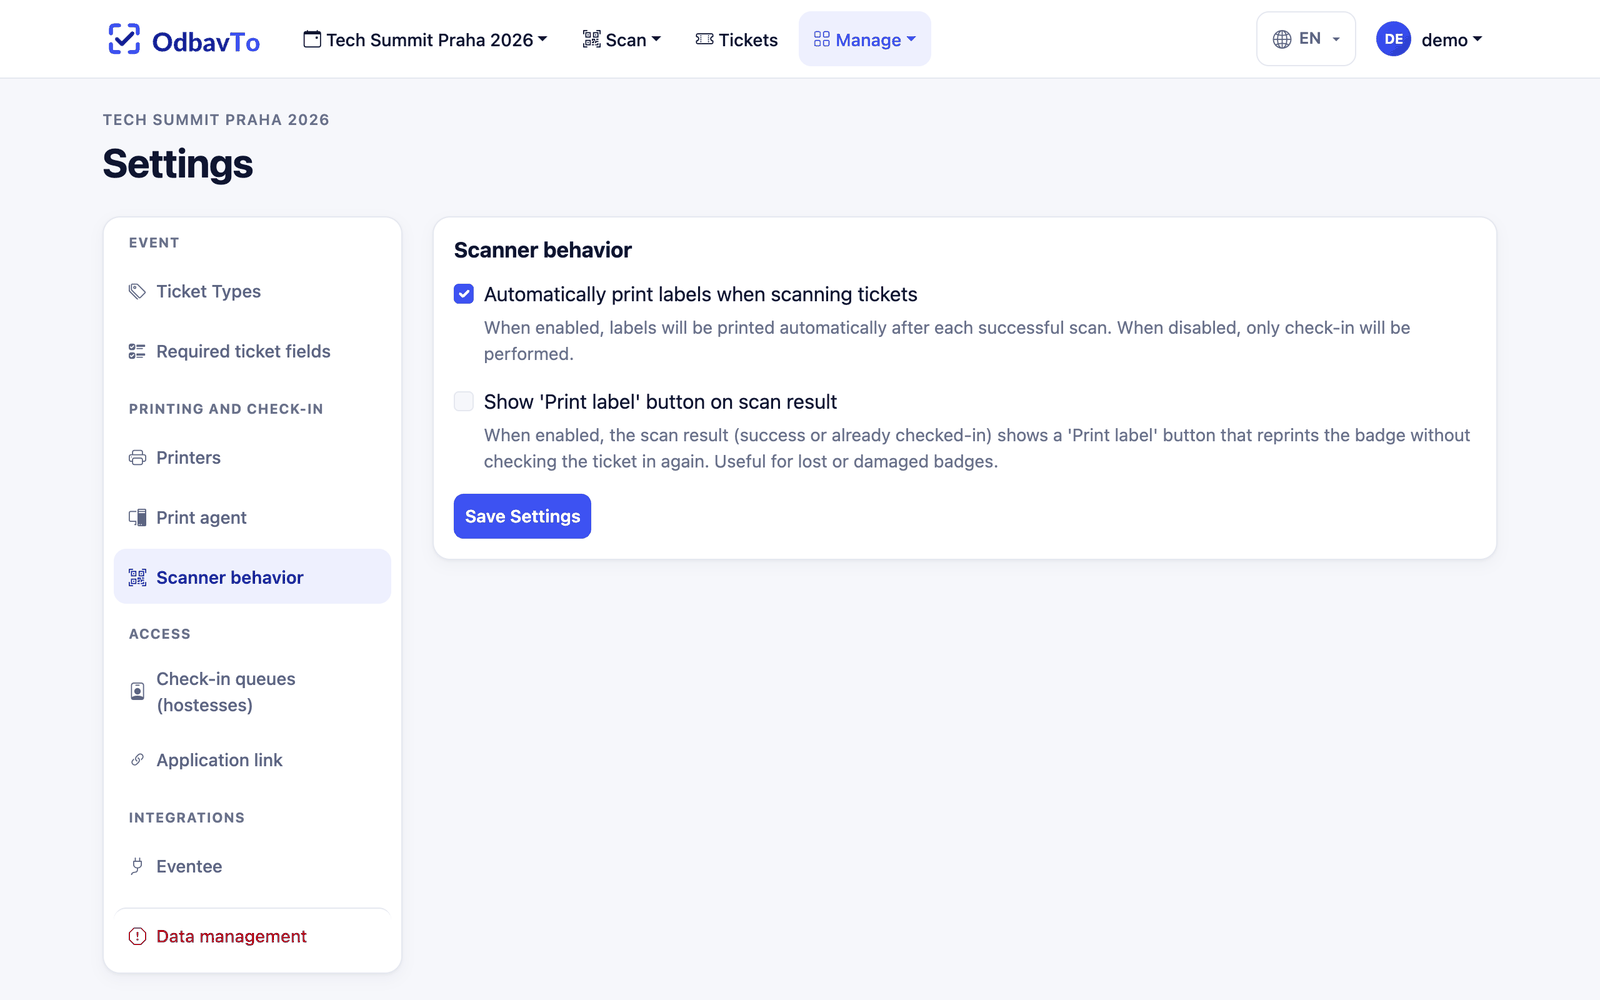Click the QR icon beside Scanner behavior
This screenshot has width=1600, height=1000.
point(137,577)
